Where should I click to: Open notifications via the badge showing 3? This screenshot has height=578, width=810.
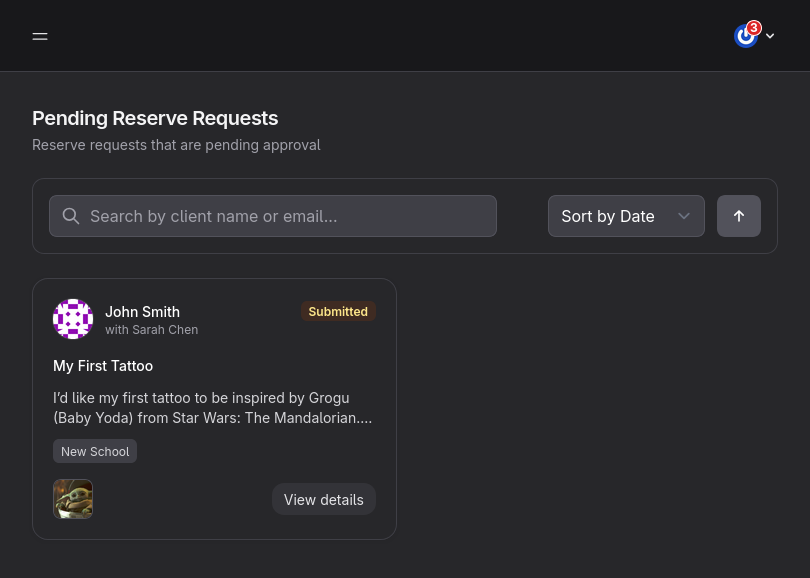coord(753,28)
